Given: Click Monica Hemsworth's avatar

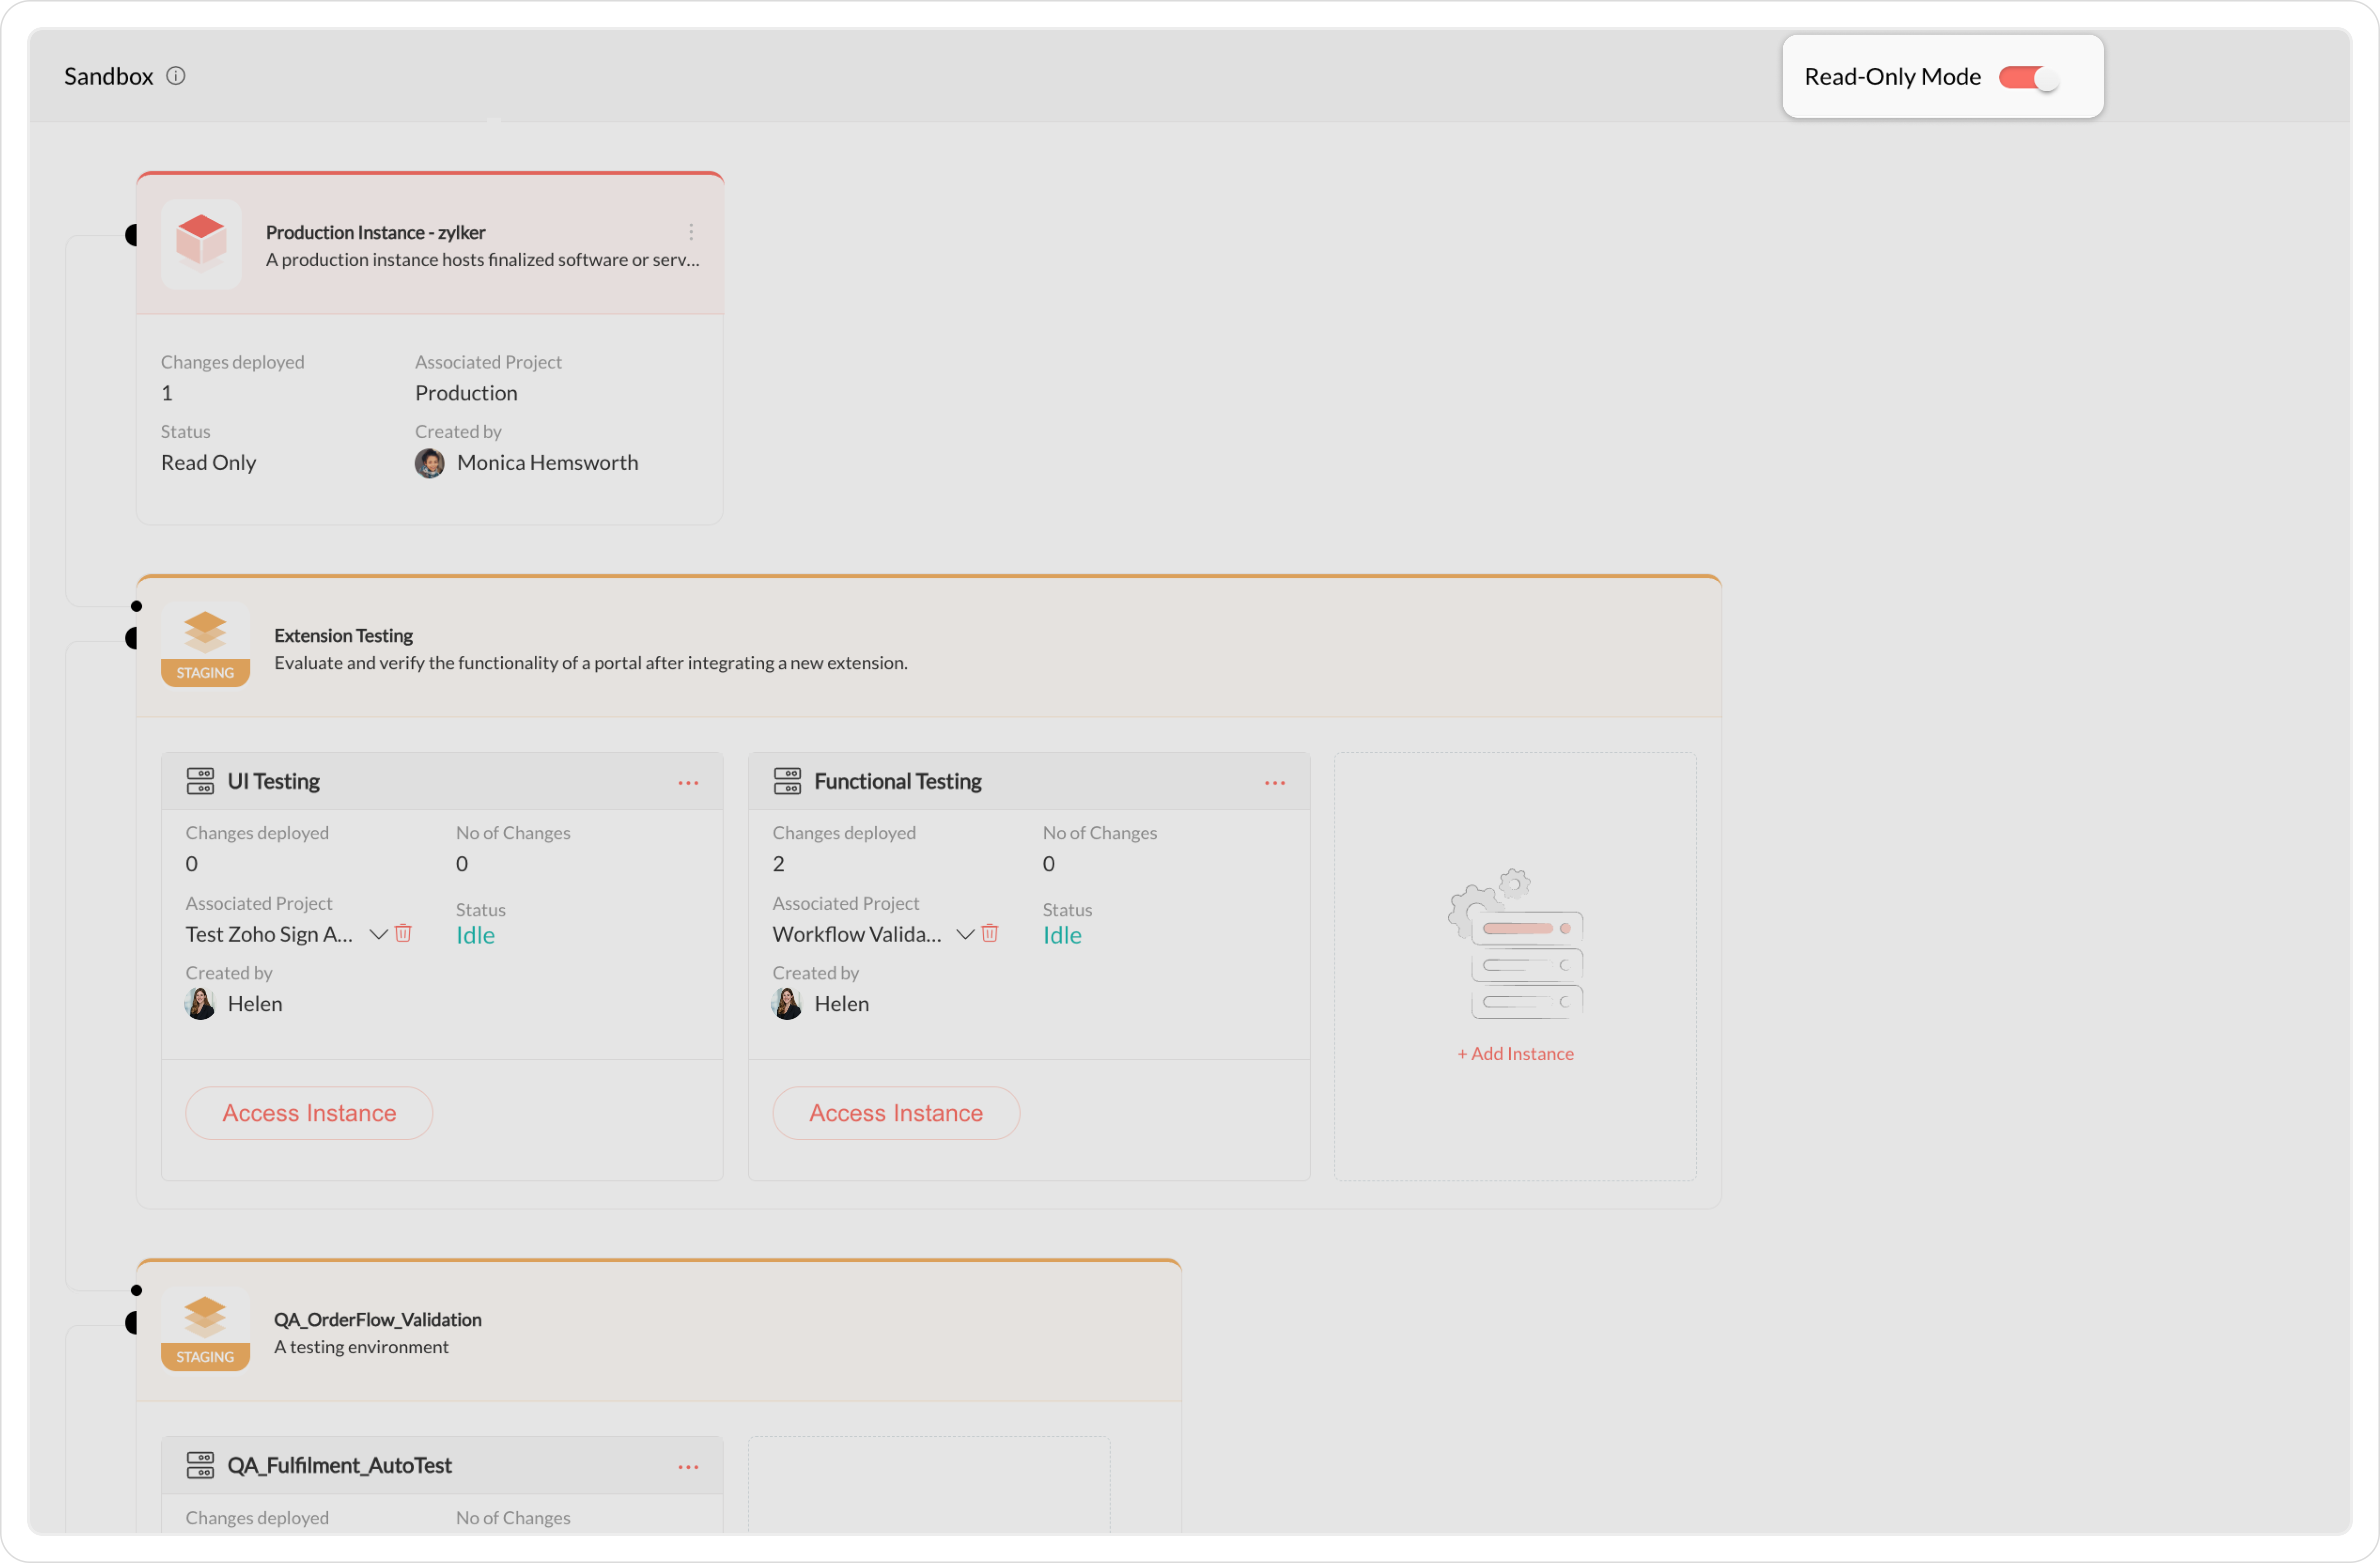Looking at the screenshot, I should pyautogui.click(x=430, y=463).
